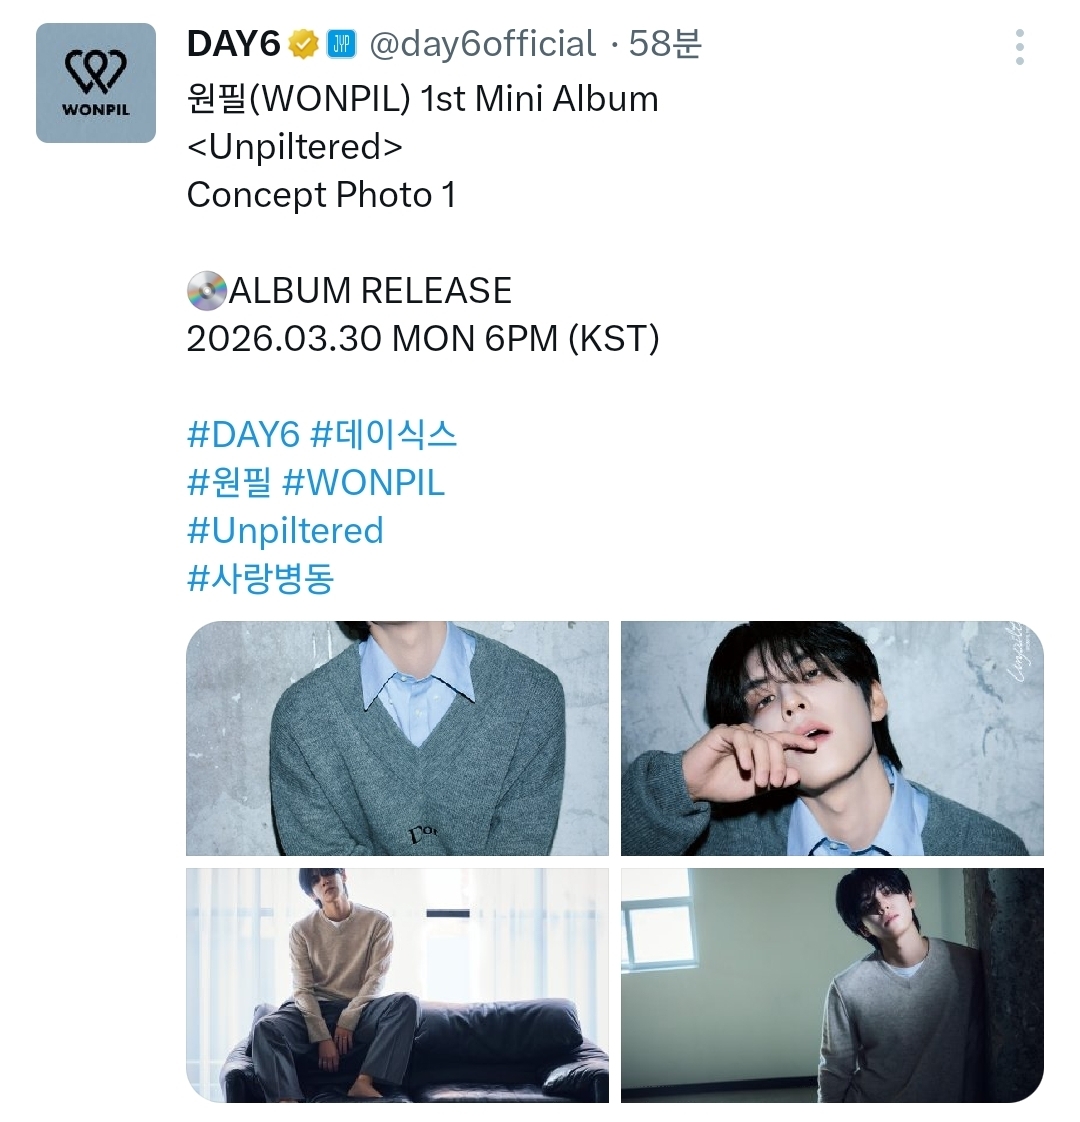
Task: Open the @day6official handle
Action: pyautogui.click(x=482, y=44)
